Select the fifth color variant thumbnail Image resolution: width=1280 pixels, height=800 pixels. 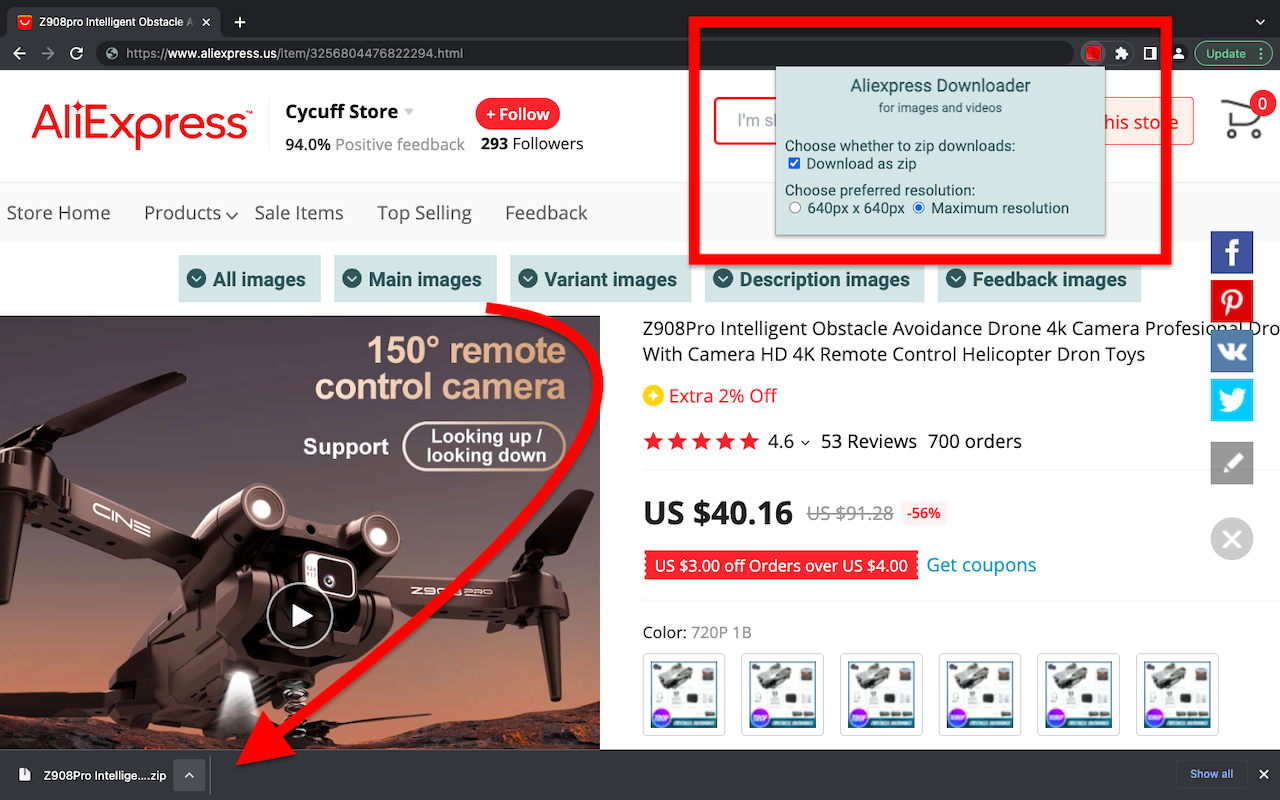[1079, 694]
